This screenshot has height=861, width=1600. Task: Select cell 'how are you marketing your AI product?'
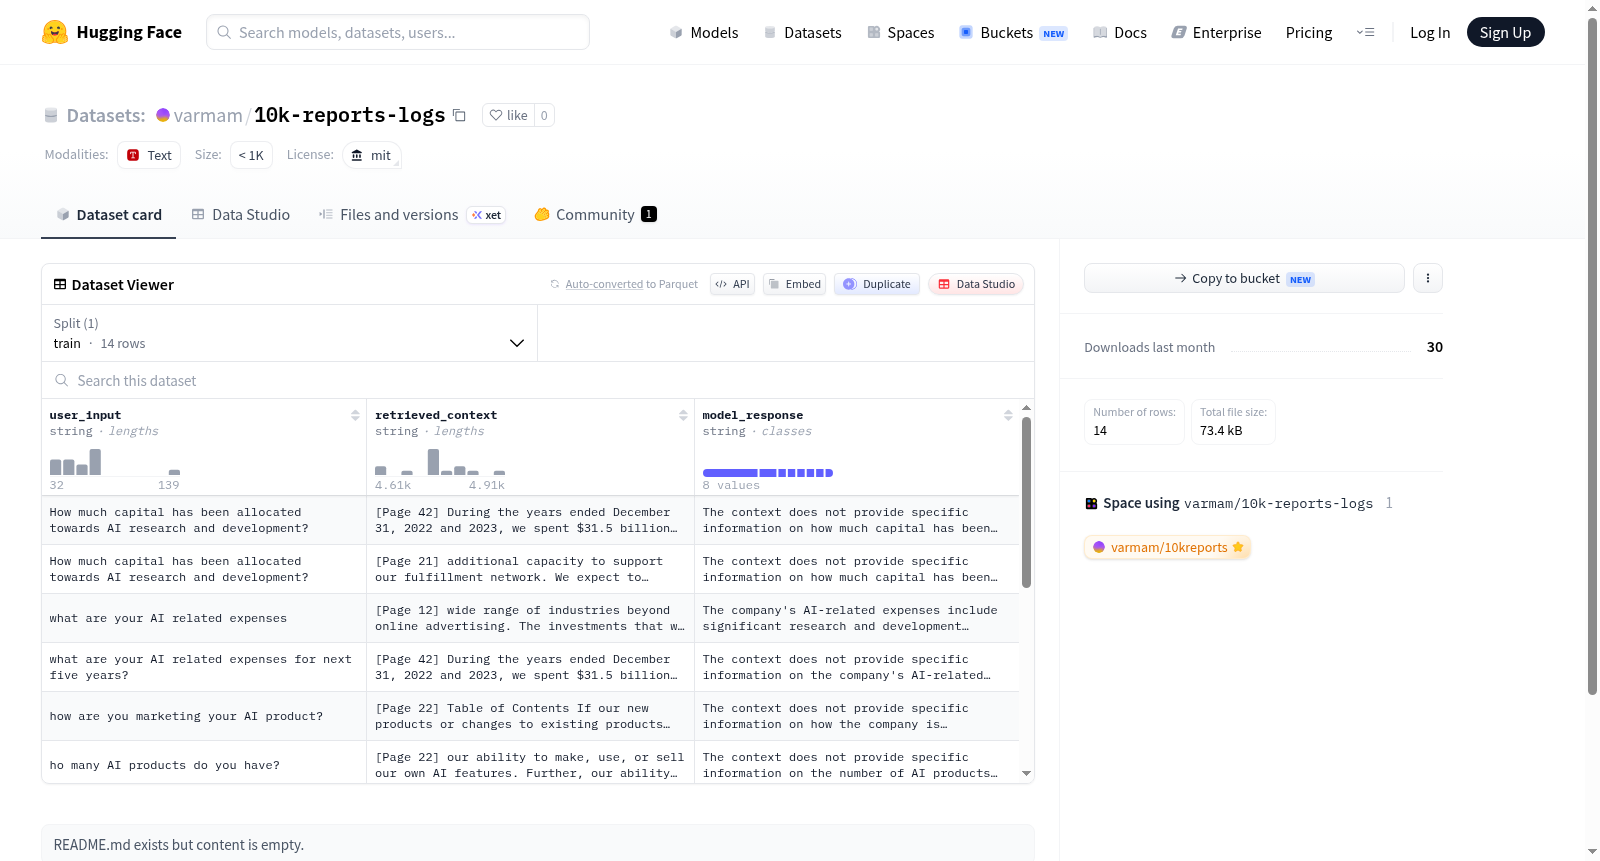pos(204,716)
